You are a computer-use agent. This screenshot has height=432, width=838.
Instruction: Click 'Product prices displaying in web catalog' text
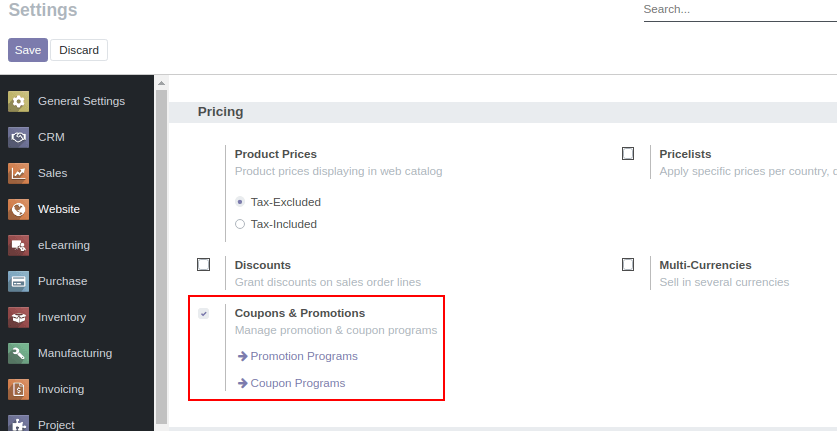338,171
